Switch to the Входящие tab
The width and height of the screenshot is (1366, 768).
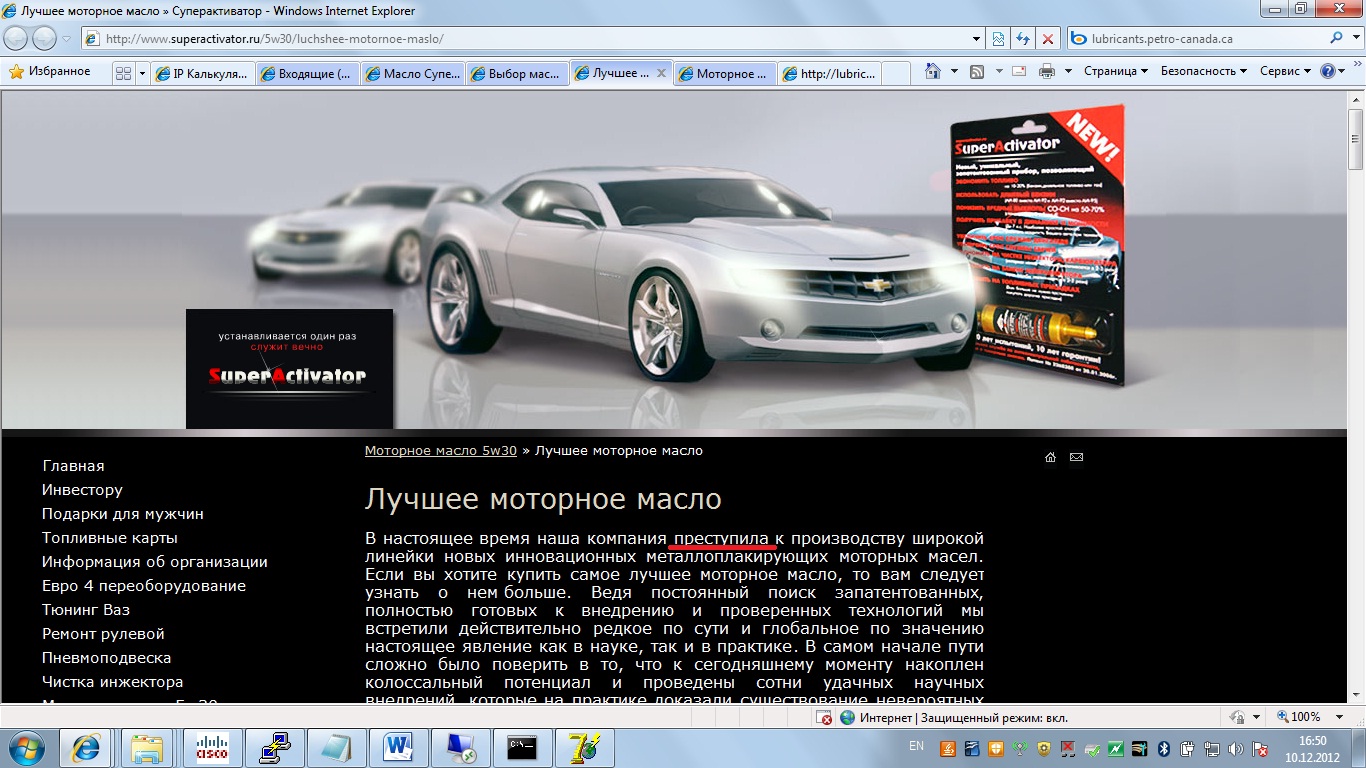[x=307, y=73]
